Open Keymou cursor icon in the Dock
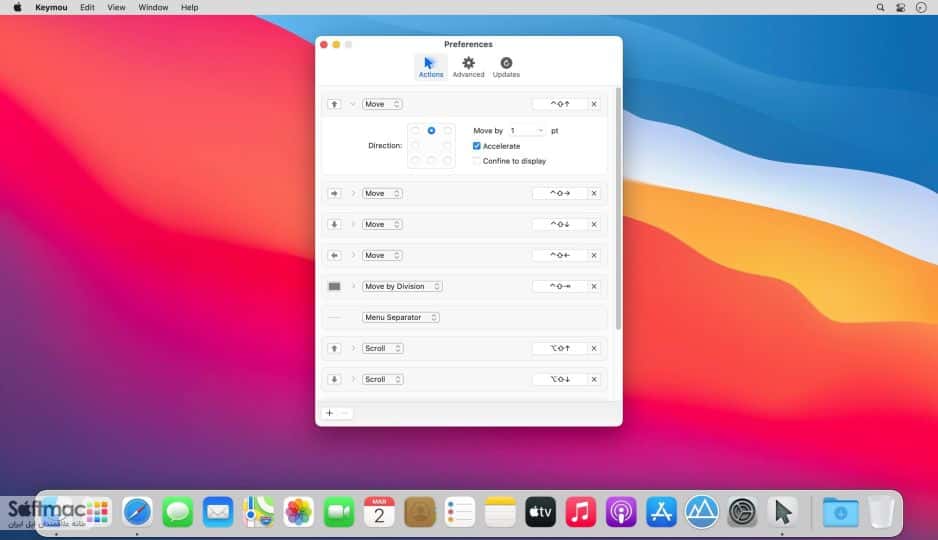The width and height of the screenshot is (938, 540). 782,512
